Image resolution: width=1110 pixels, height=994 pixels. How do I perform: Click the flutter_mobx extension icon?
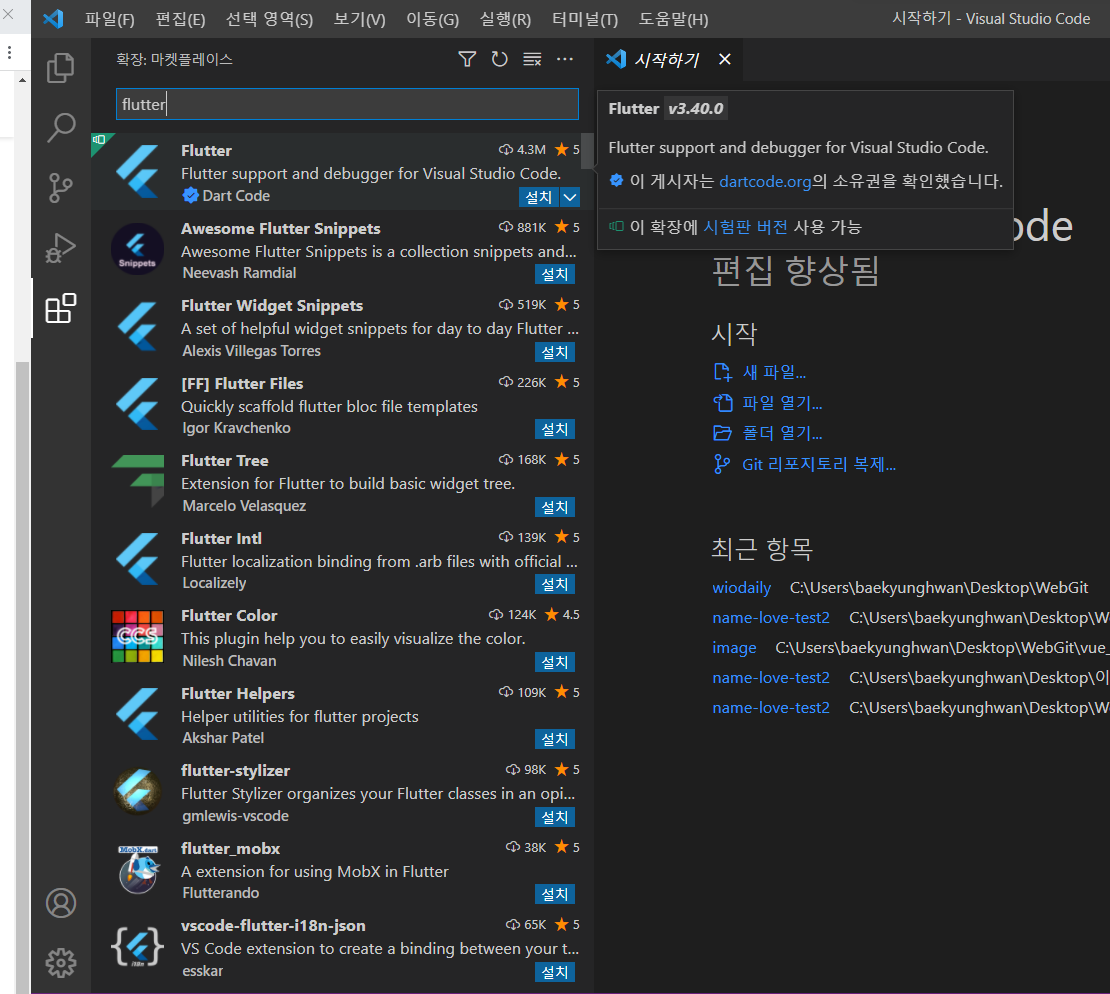[x=138, y=869]
